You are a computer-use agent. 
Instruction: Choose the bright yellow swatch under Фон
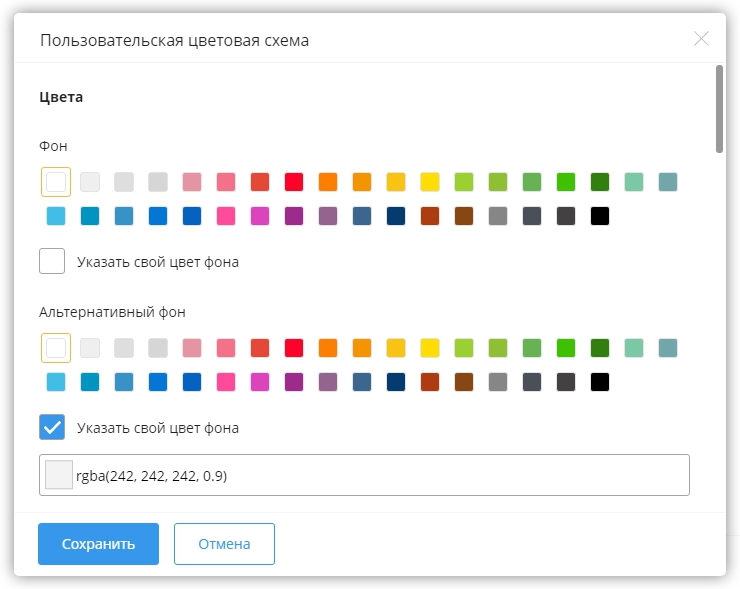tap(430, 182)
